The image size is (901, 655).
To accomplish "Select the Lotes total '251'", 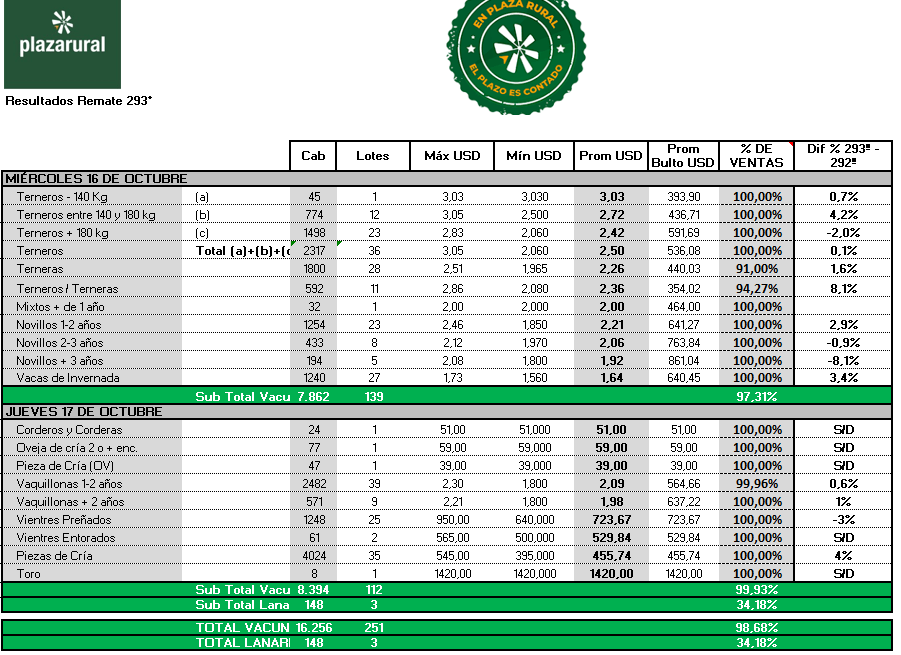I will tap(374, 627).
